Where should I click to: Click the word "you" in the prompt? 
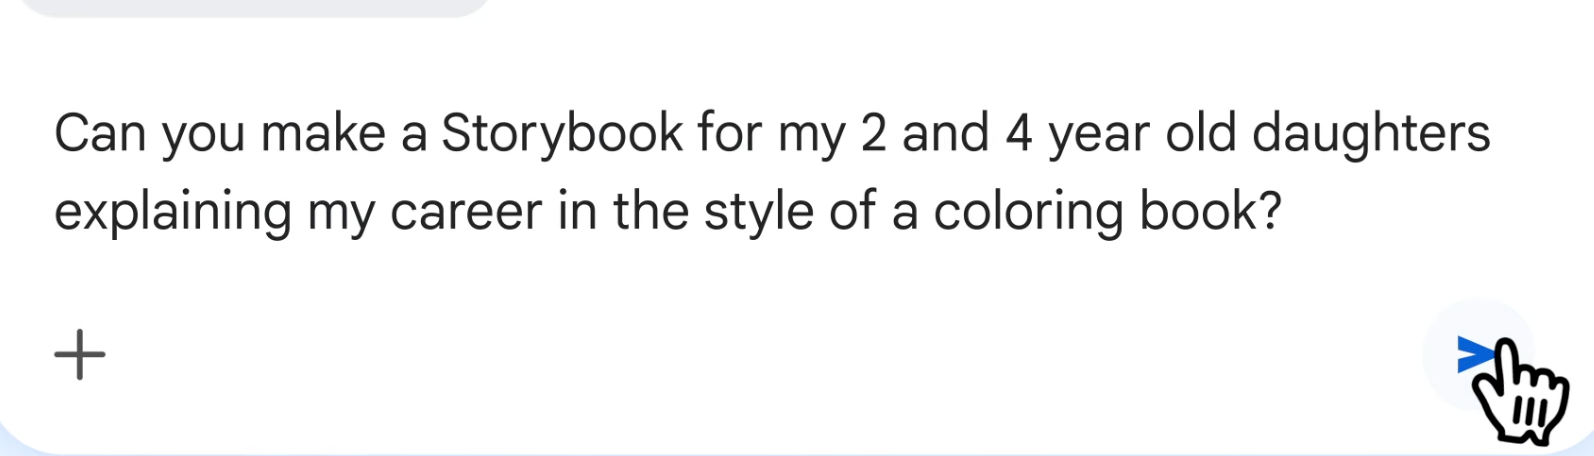click(x=203, y=134)
